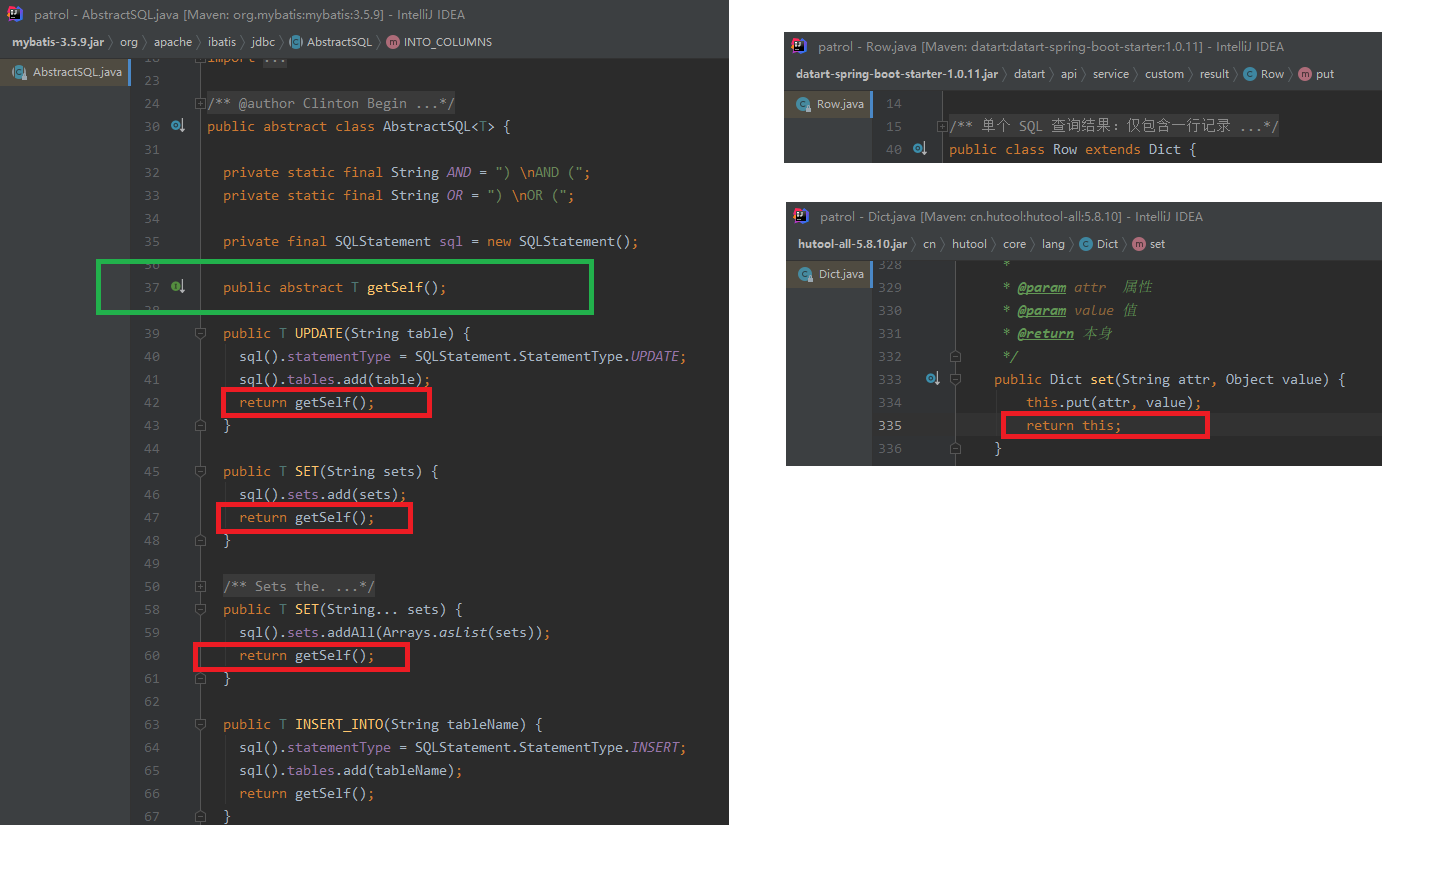Viewport: 1444px width, 876px height.
Task: Click the 'core' breadcrumb in Dict.java window
Action: point(1014,244)
